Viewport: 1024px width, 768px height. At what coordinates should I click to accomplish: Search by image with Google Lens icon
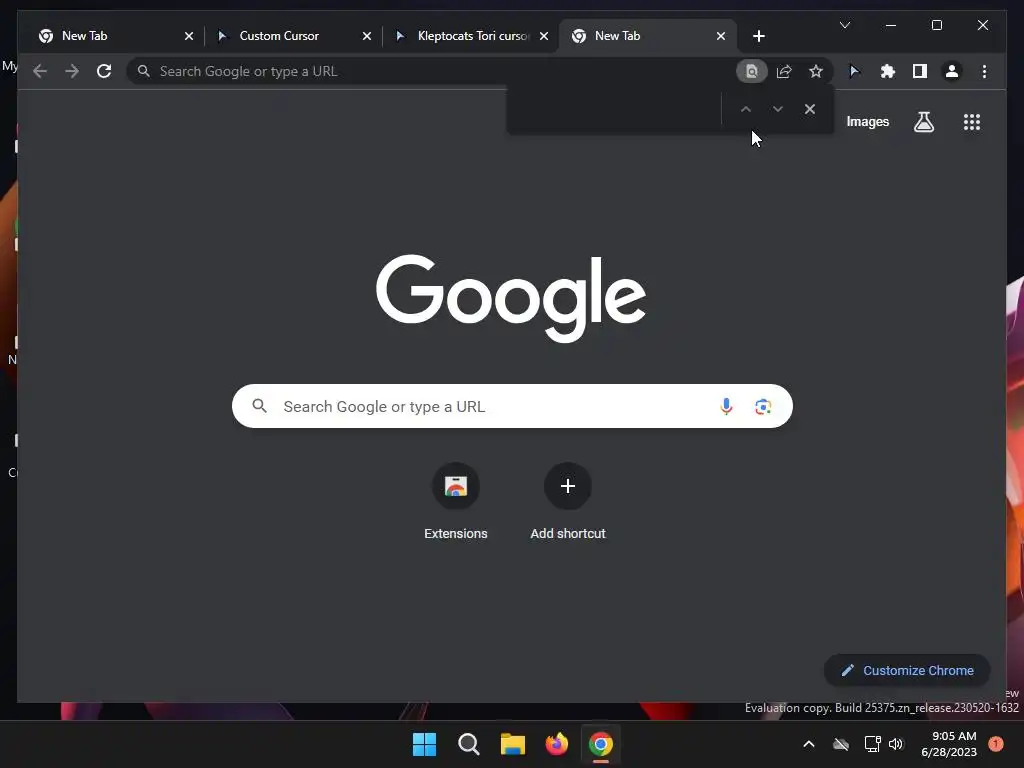click(763, 406)
